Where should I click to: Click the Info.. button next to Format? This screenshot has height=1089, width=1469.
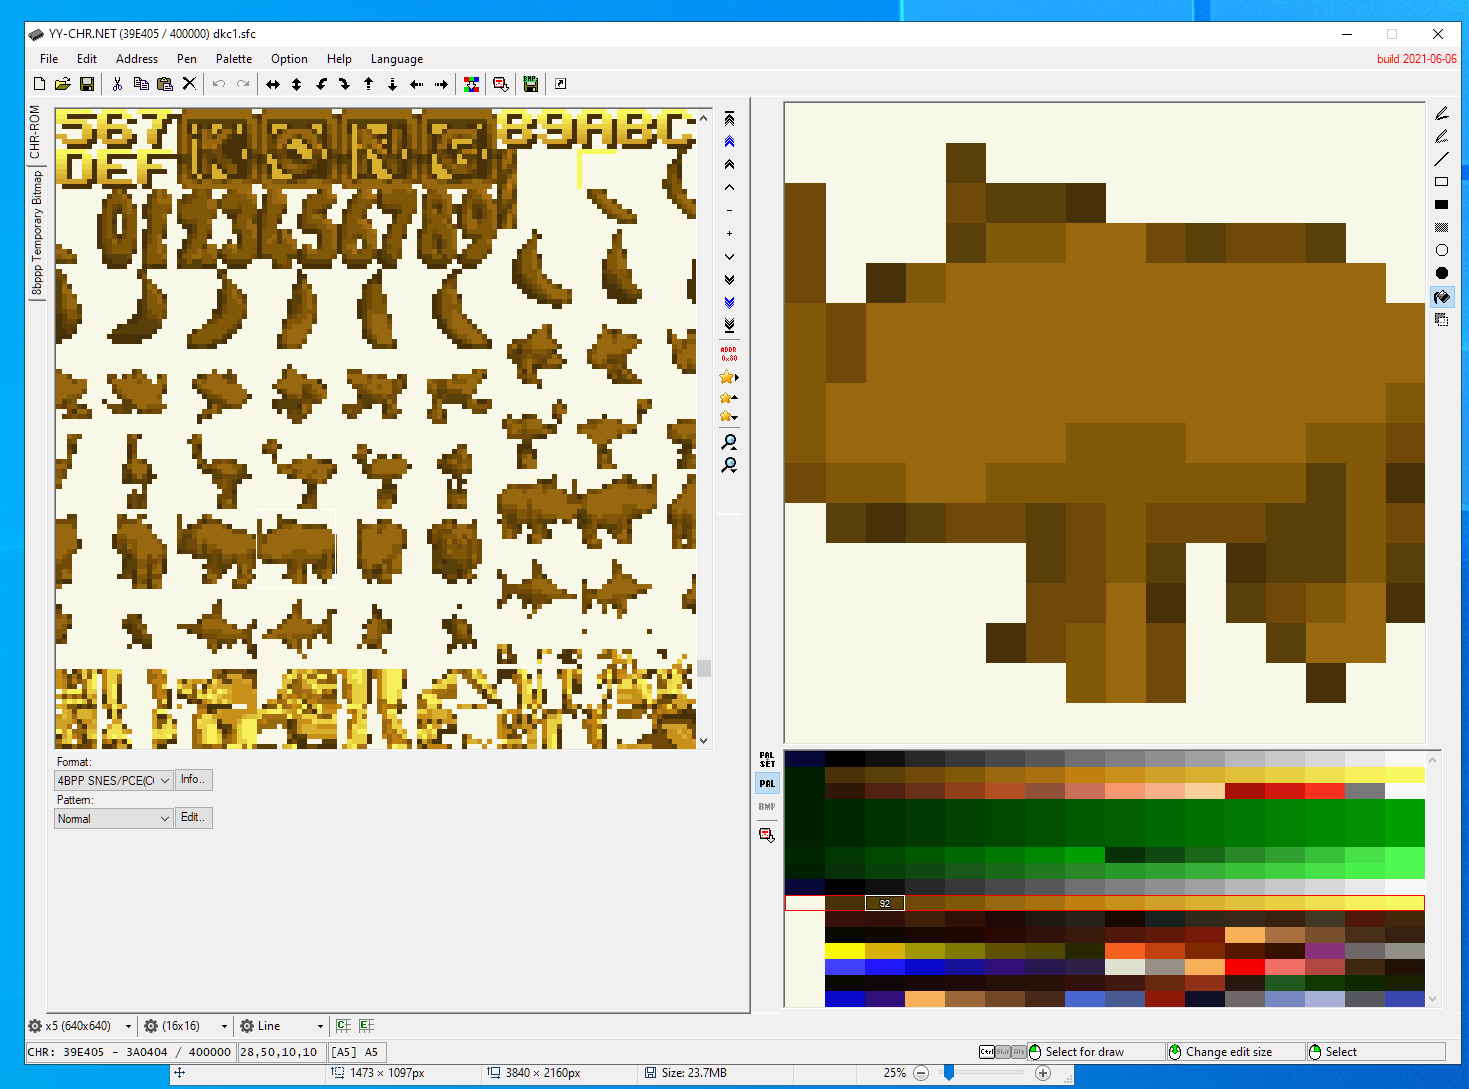(x=193, y=780)
